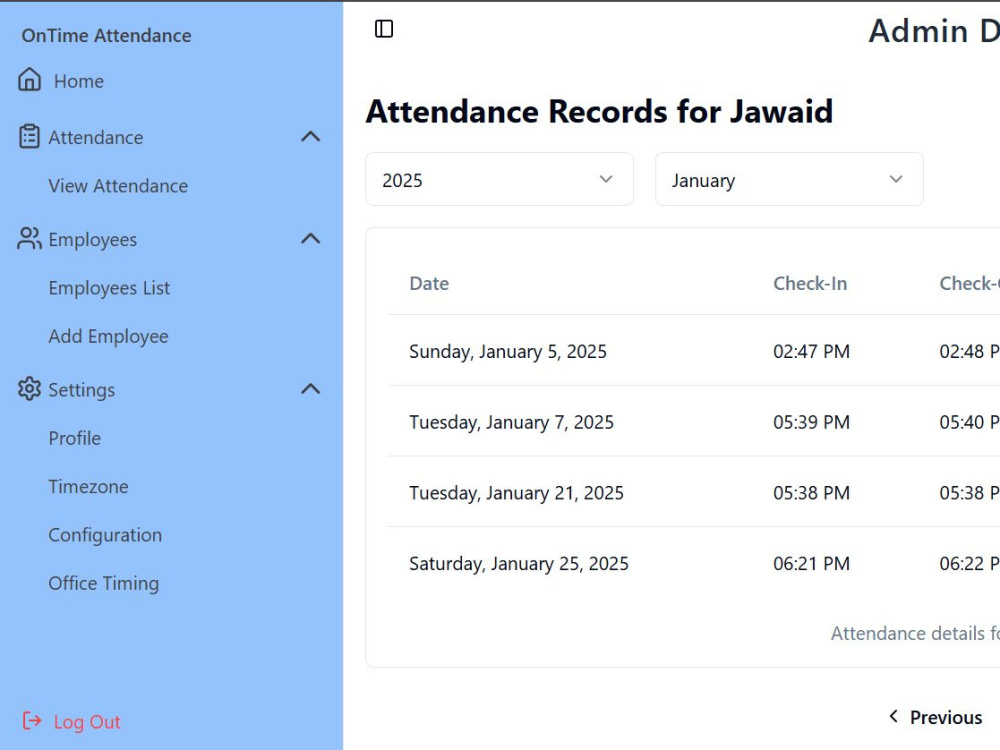Open the Office Timing settings
This screenshot has height=750, width=1000.
[104, 583]
